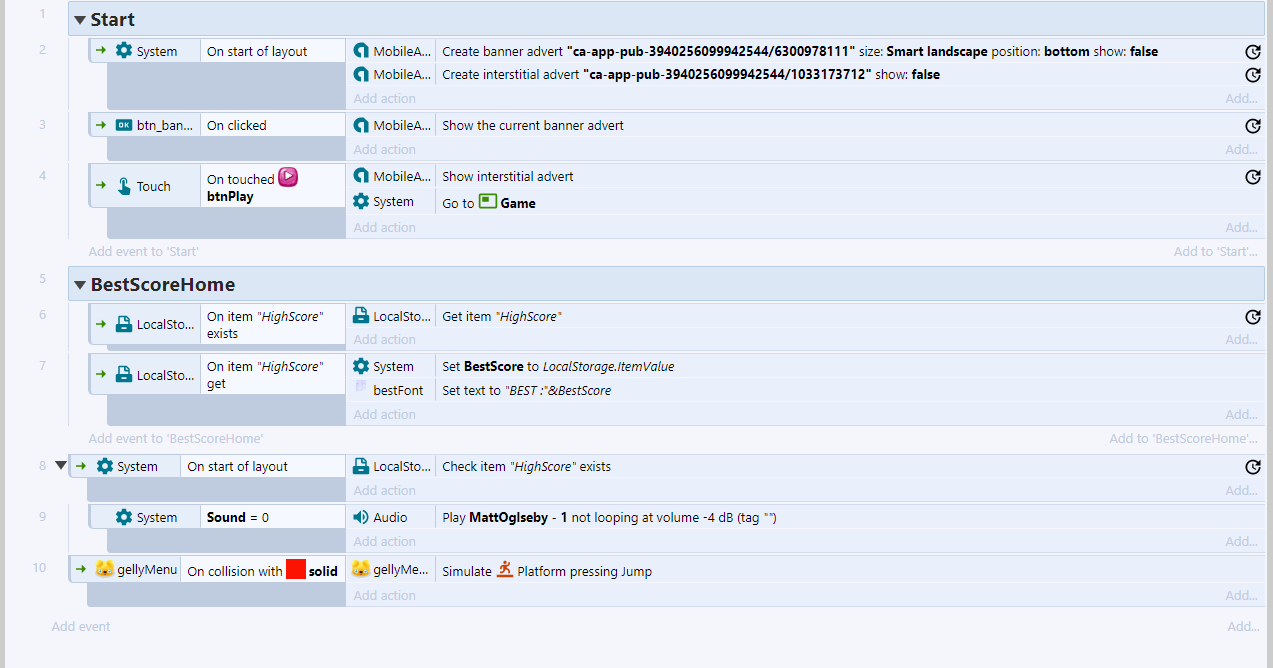This screenshot has width=1273, height=668.
Task: Click the btn_banner OK button object icon
Action: click(124, 125)
